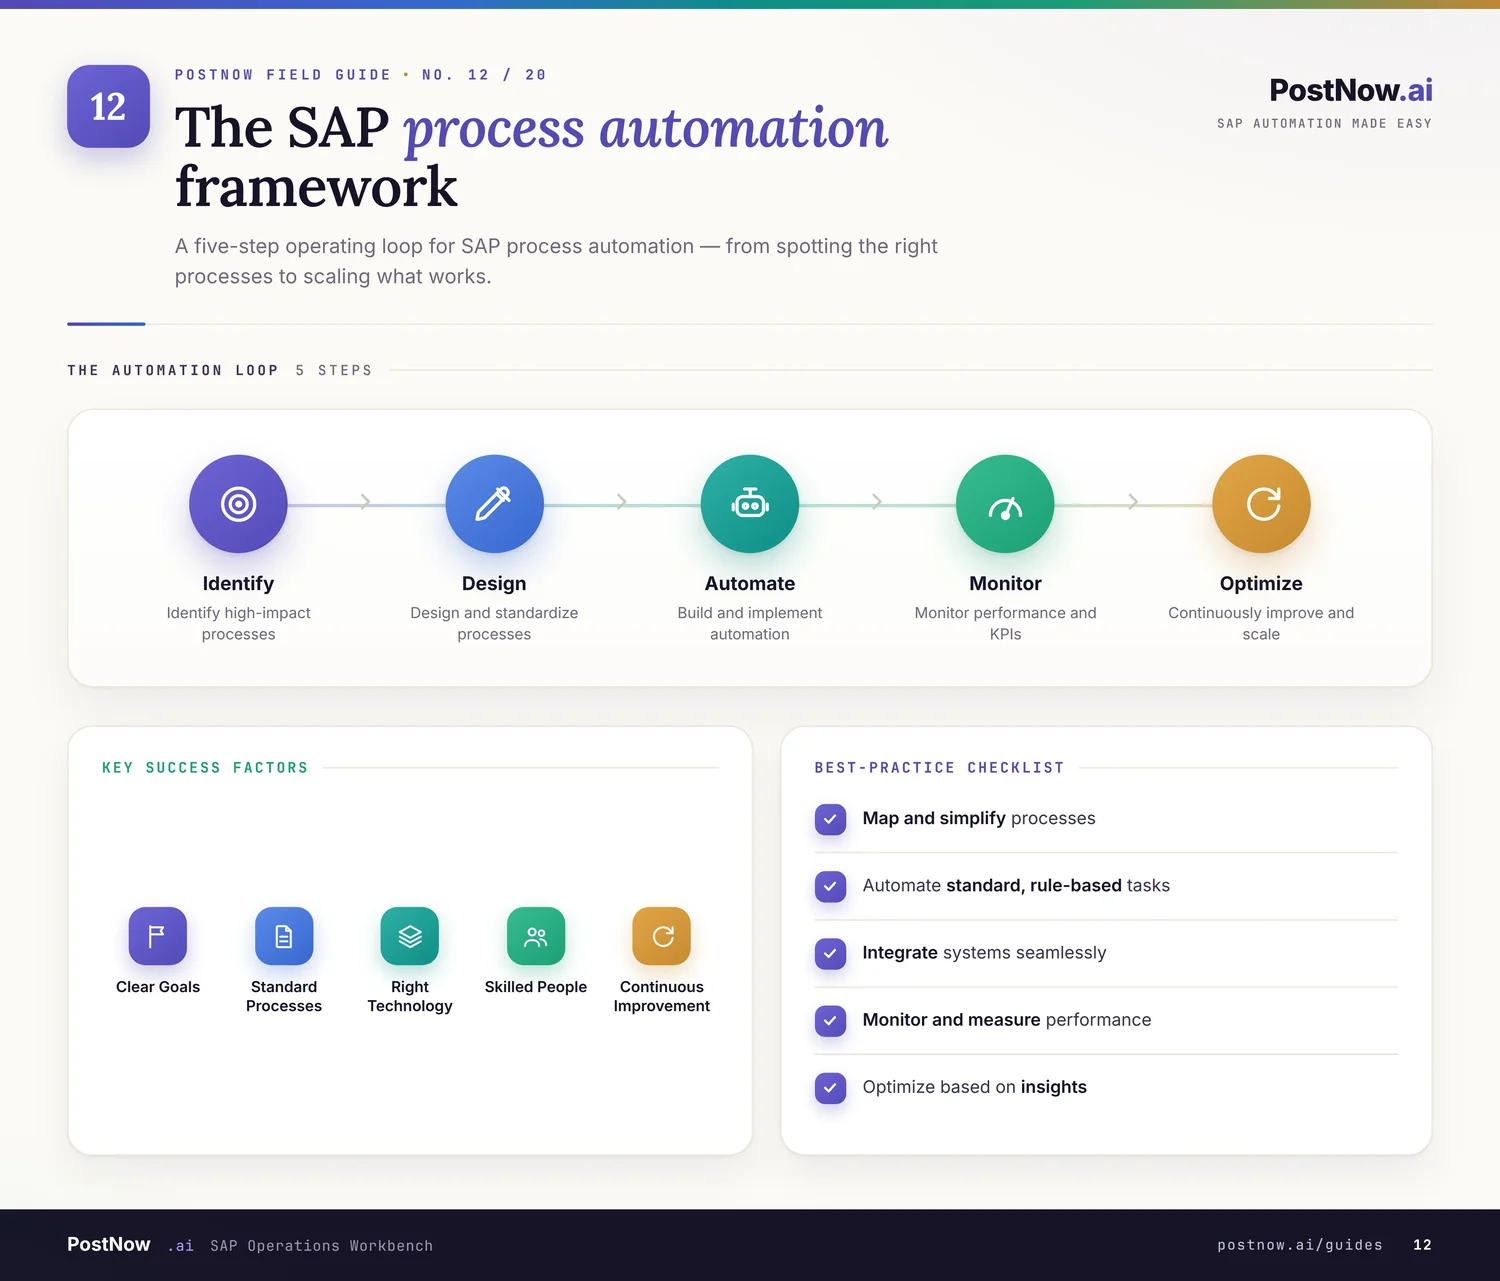Click the Design step title

[494, 583]
